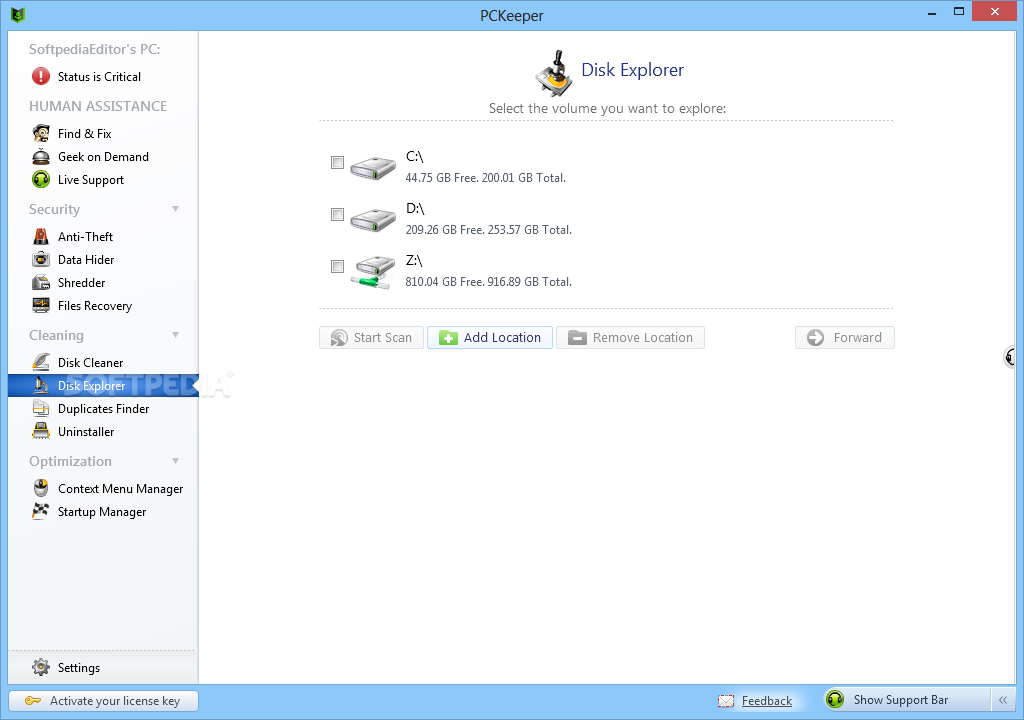Click the Settings label
1024x720 pixels.
[79, 668]
